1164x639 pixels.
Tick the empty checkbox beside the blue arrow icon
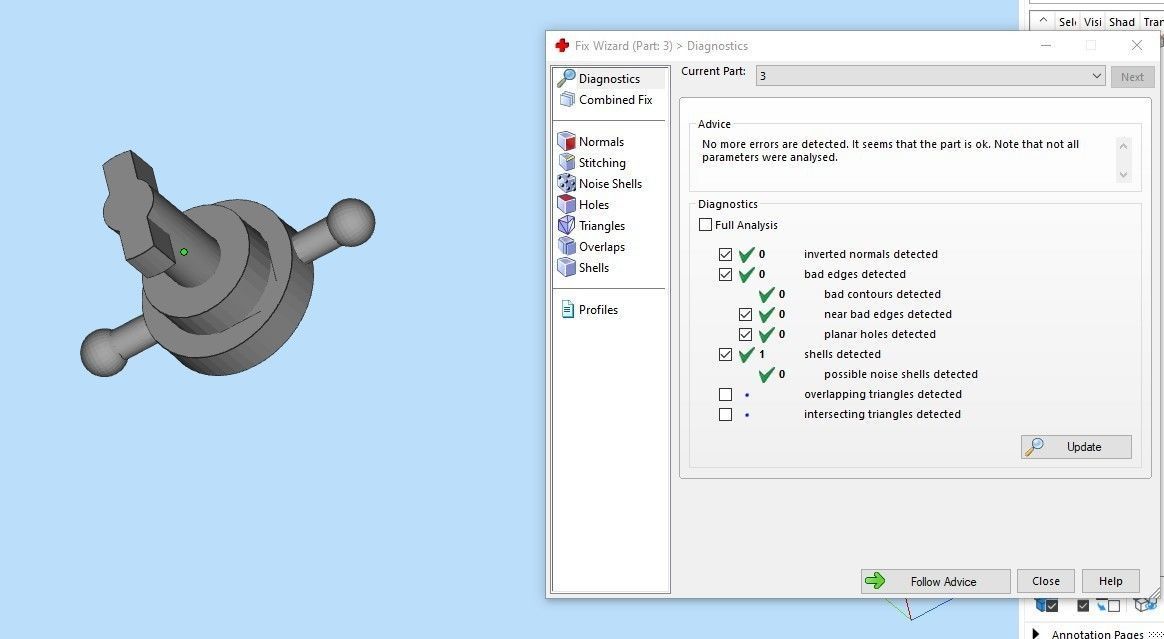pyautogui.click(x=1114, y=606)
